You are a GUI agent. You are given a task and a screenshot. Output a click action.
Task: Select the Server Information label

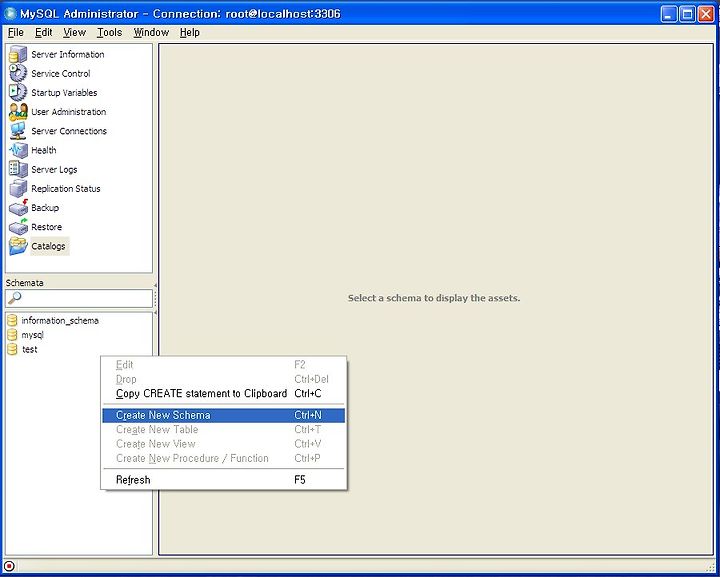point(68,54)
